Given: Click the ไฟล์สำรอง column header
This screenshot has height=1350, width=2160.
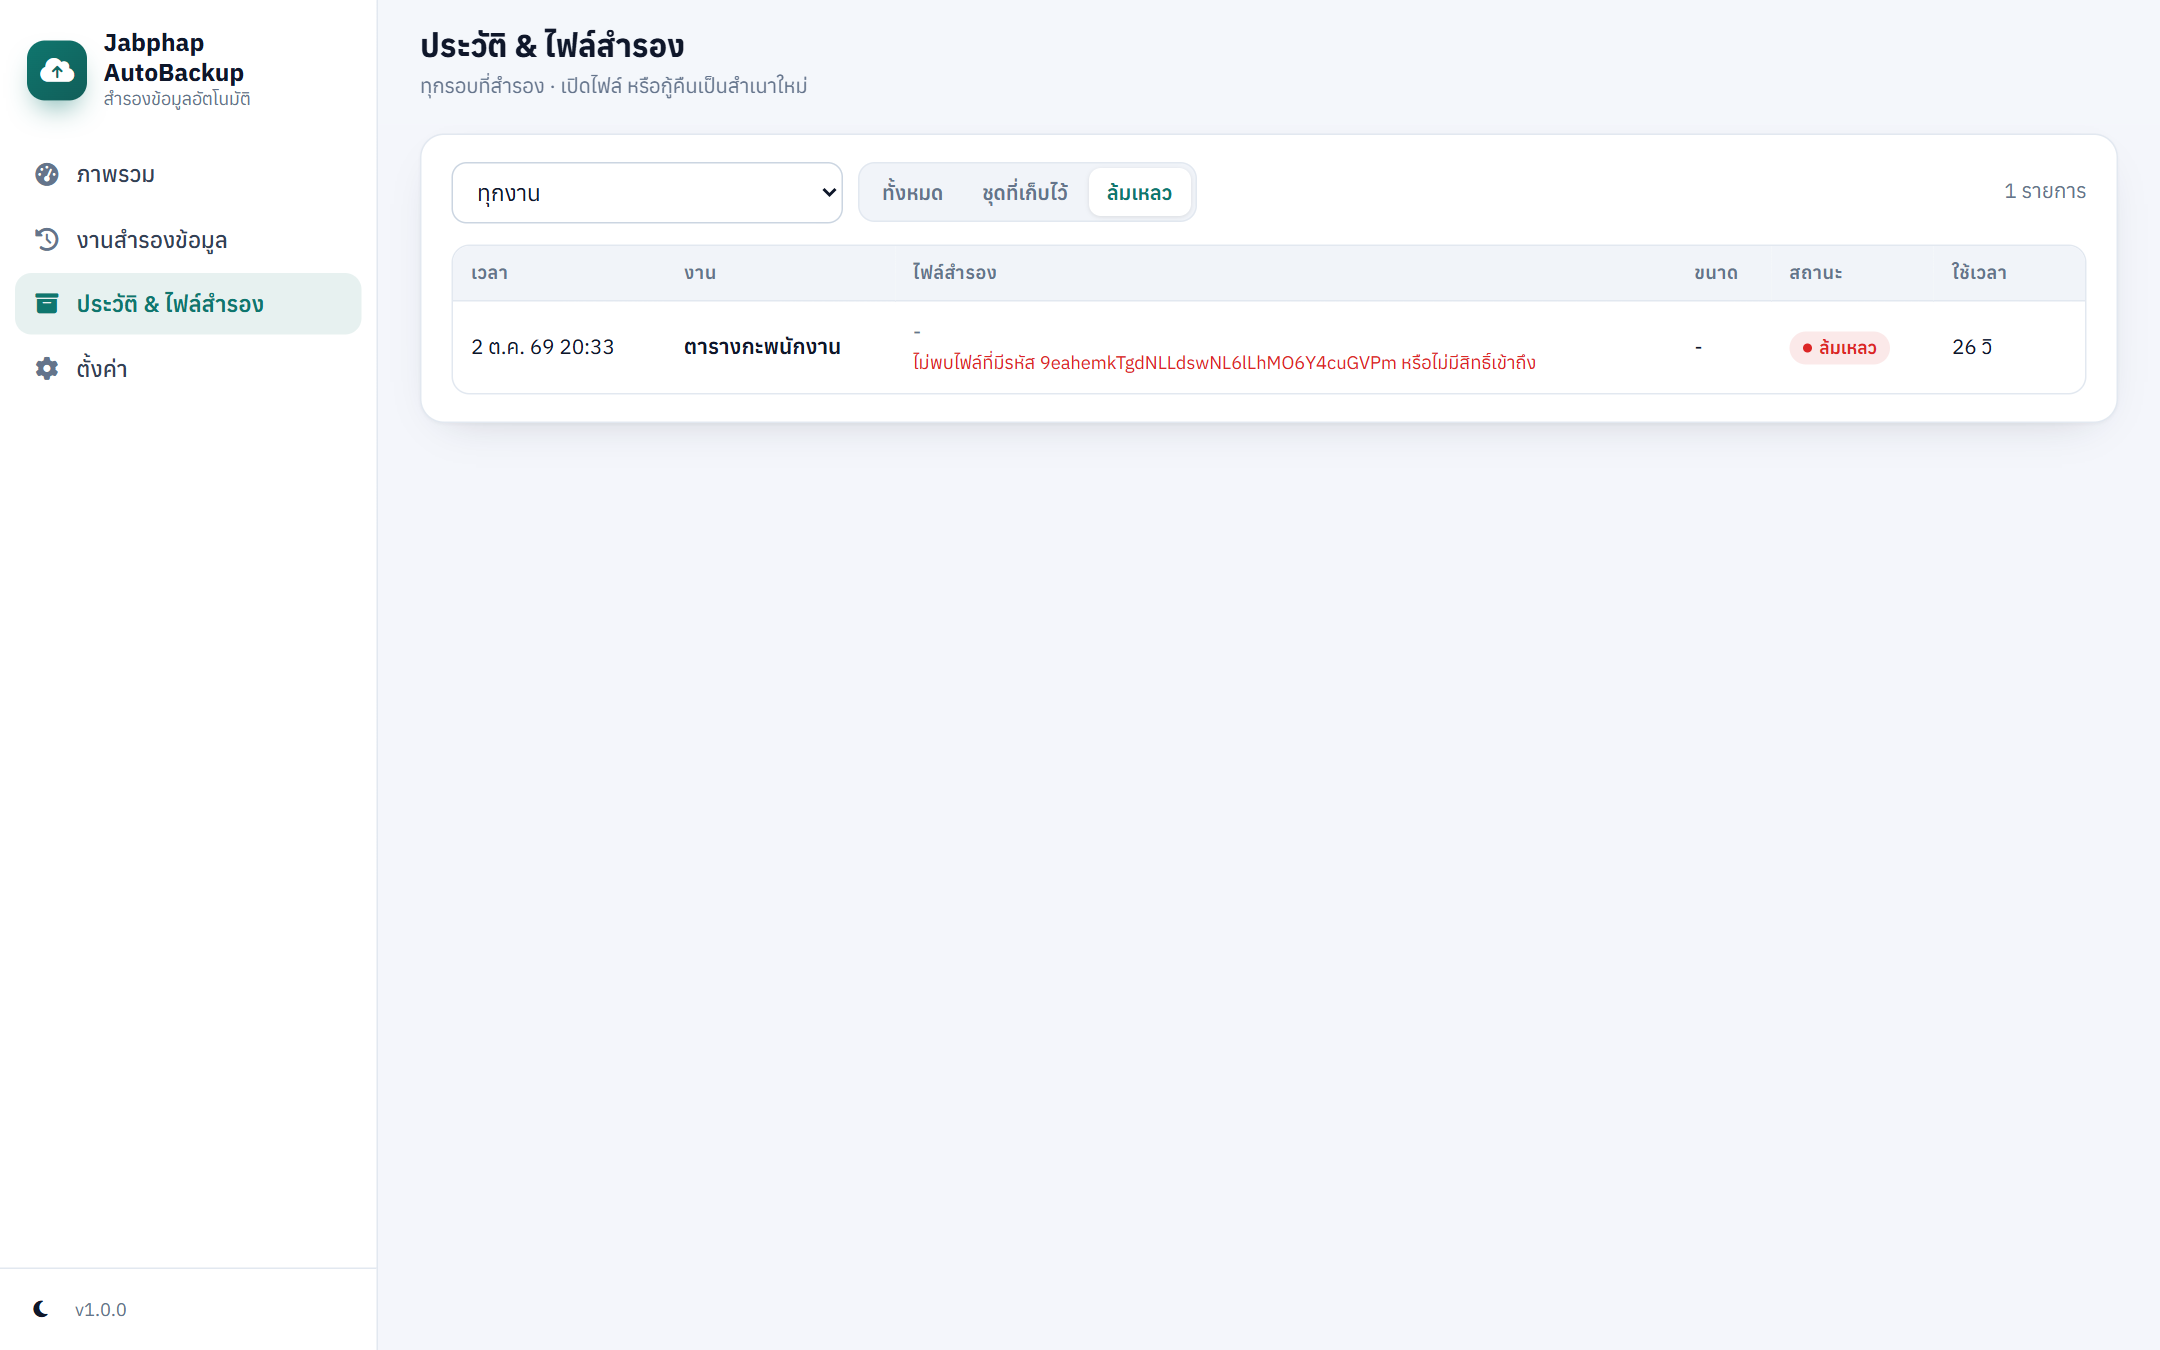Looking at the screenshot, I should [954, 273].
